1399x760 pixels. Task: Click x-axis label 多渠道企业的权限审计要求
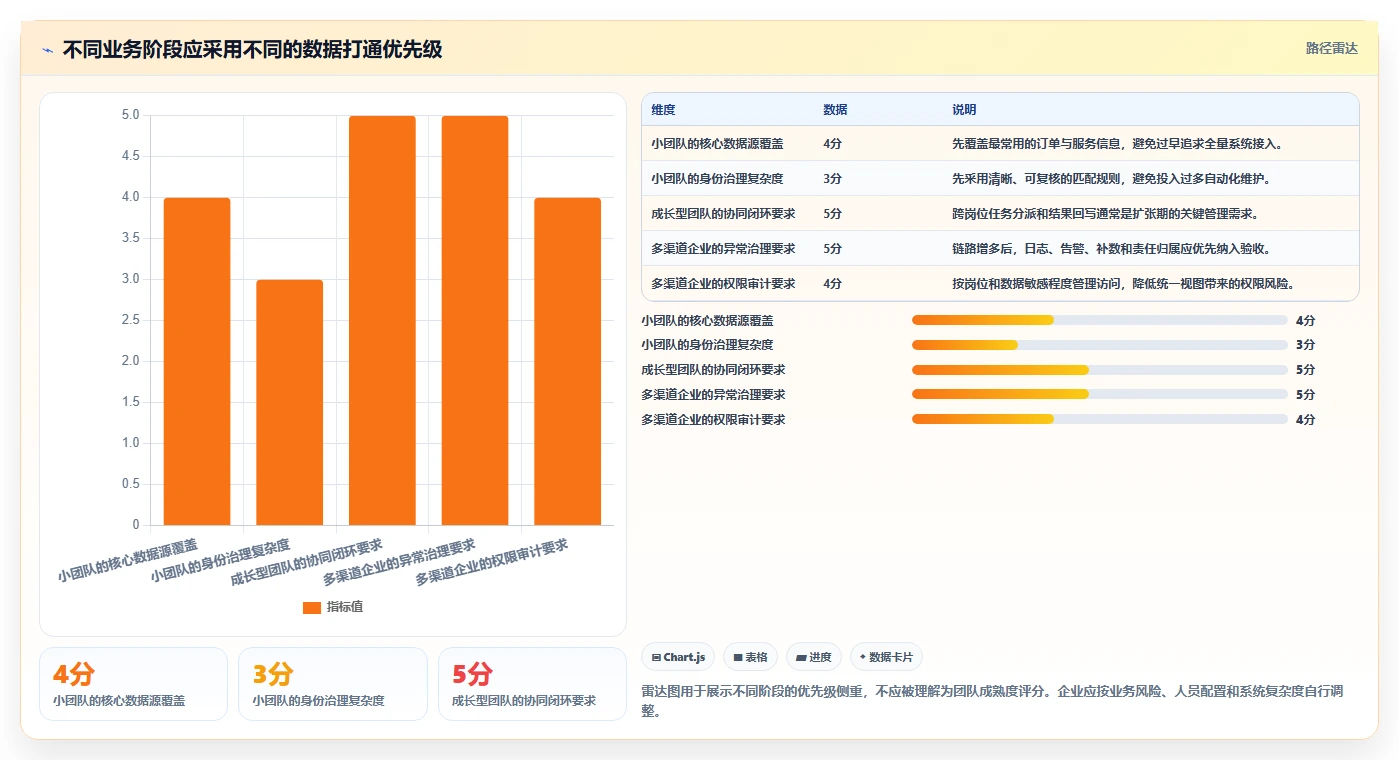[492, 563]
